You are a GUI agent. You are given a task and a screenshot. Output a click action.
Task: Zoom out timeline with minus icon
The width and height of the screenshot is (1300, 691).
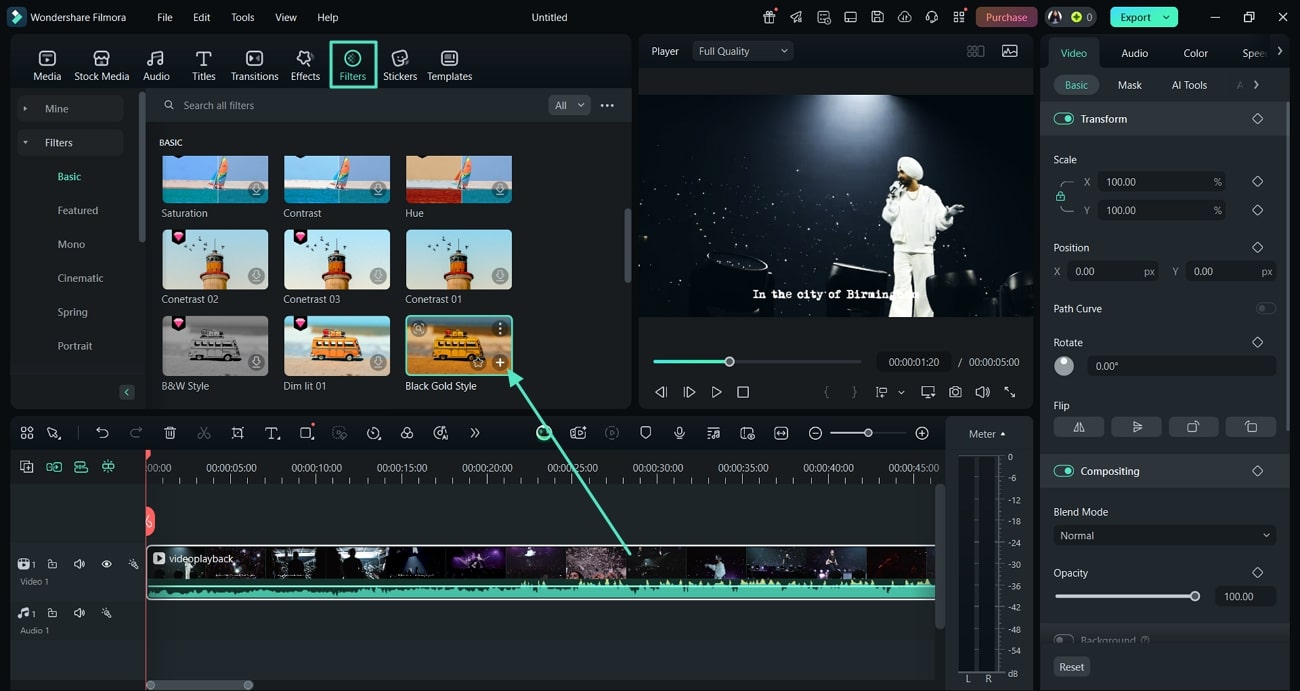[815, 433]
